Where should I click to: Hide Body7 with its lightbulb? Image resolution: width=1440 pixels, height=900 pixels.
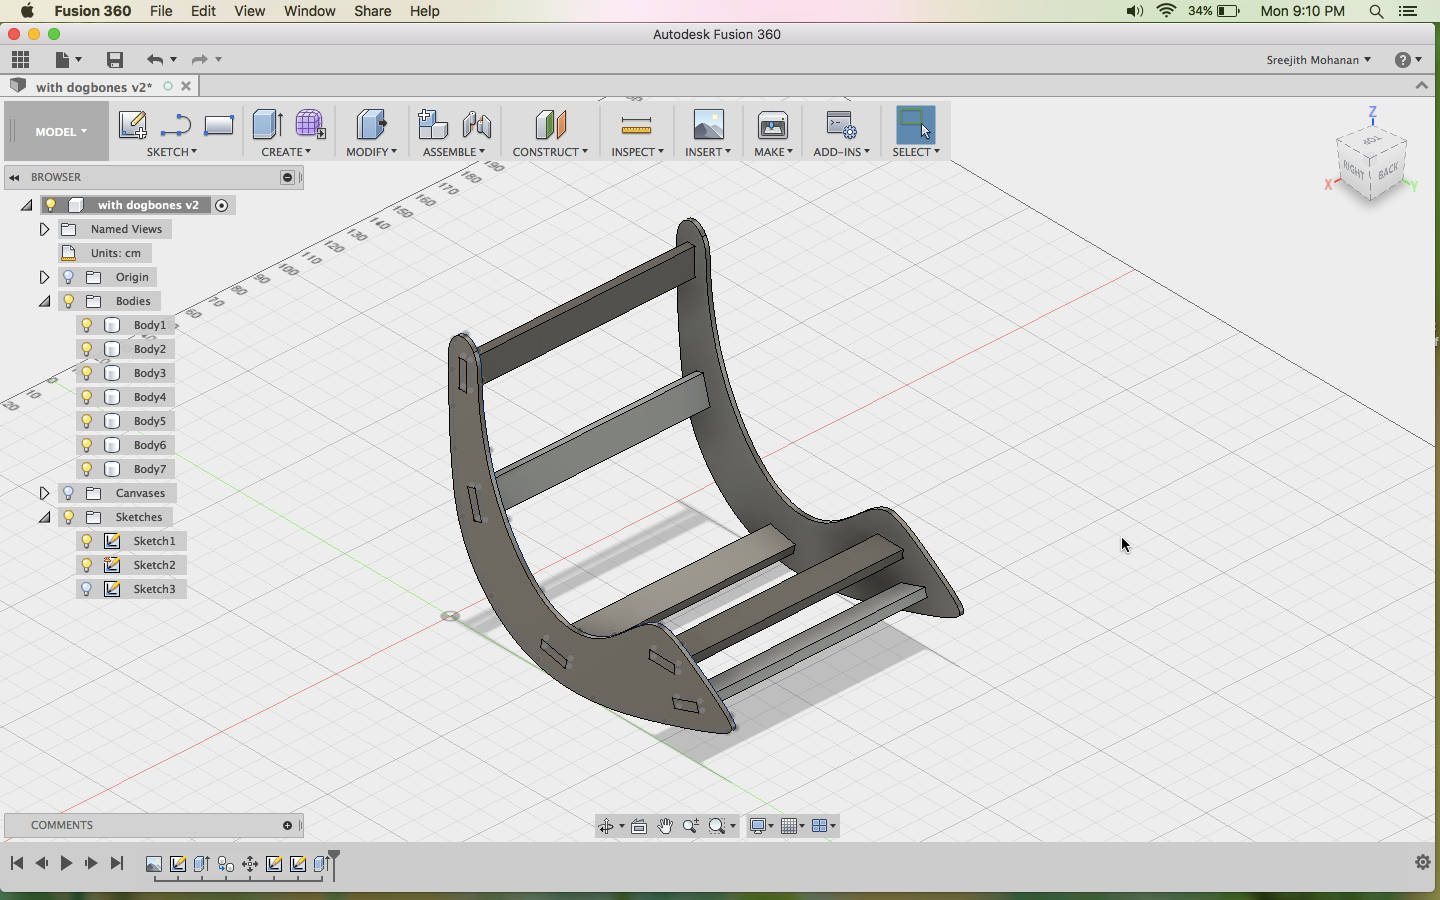[x=87, y=469]
